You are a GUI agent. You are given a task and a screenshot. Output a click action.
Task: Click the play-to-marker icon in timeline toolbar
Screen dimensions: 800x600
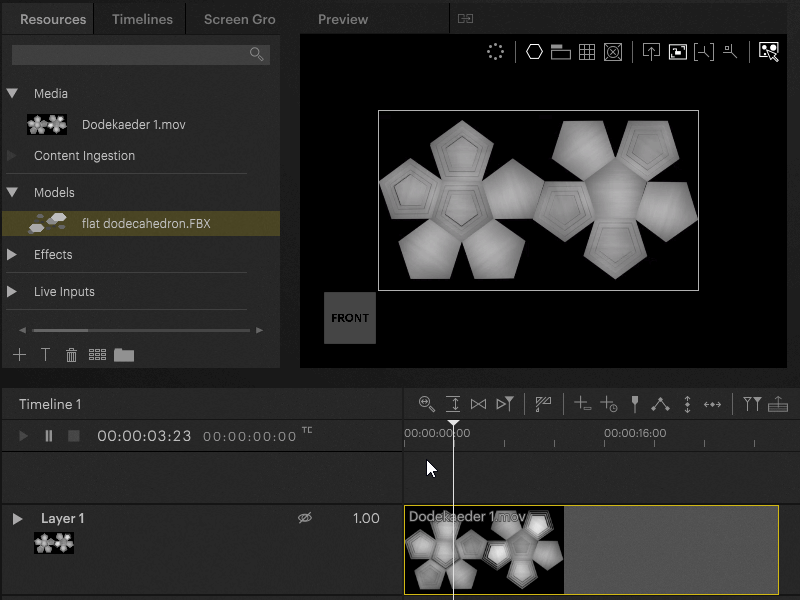505,404
